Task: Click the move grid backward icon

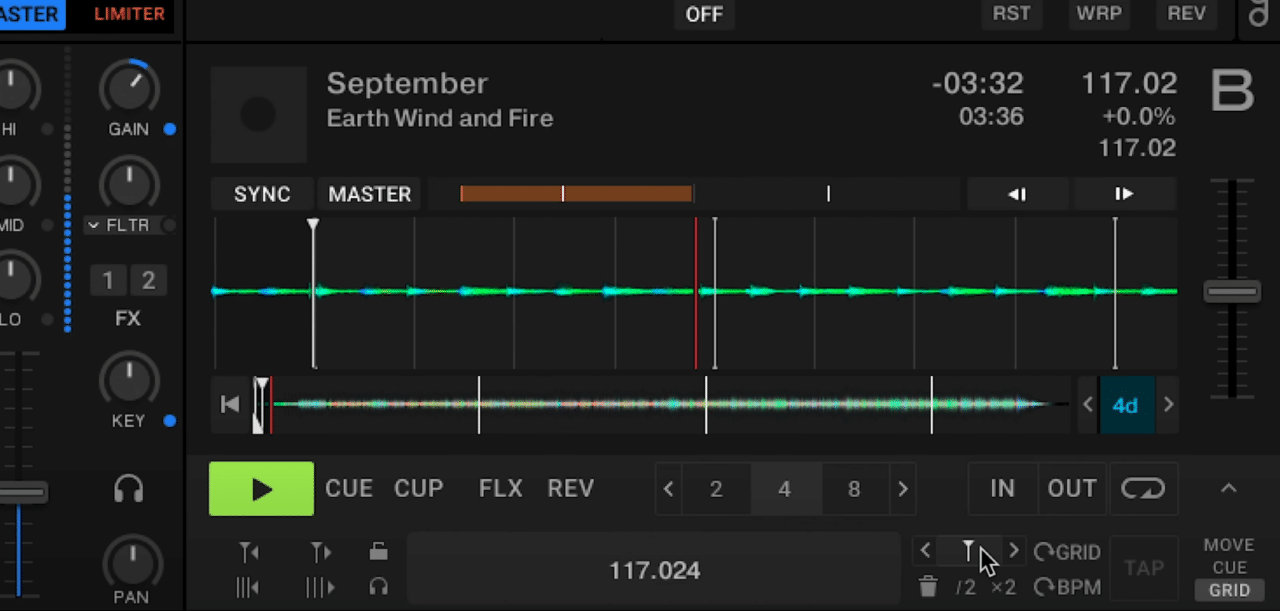Action: [247, 588]
